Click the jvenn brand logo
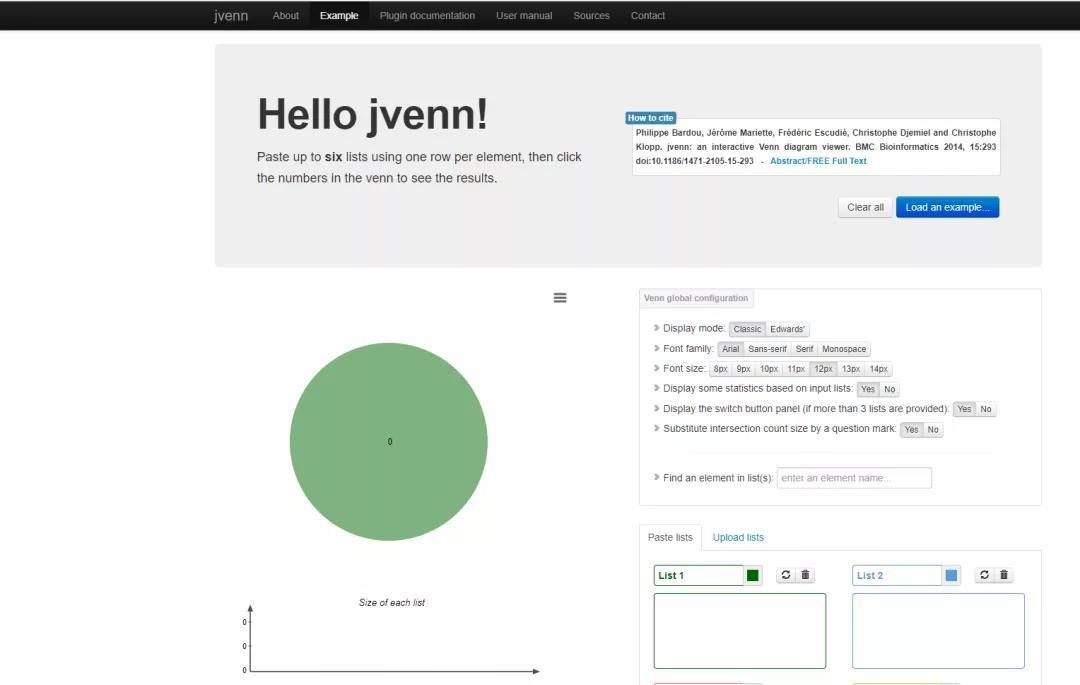 231,16
